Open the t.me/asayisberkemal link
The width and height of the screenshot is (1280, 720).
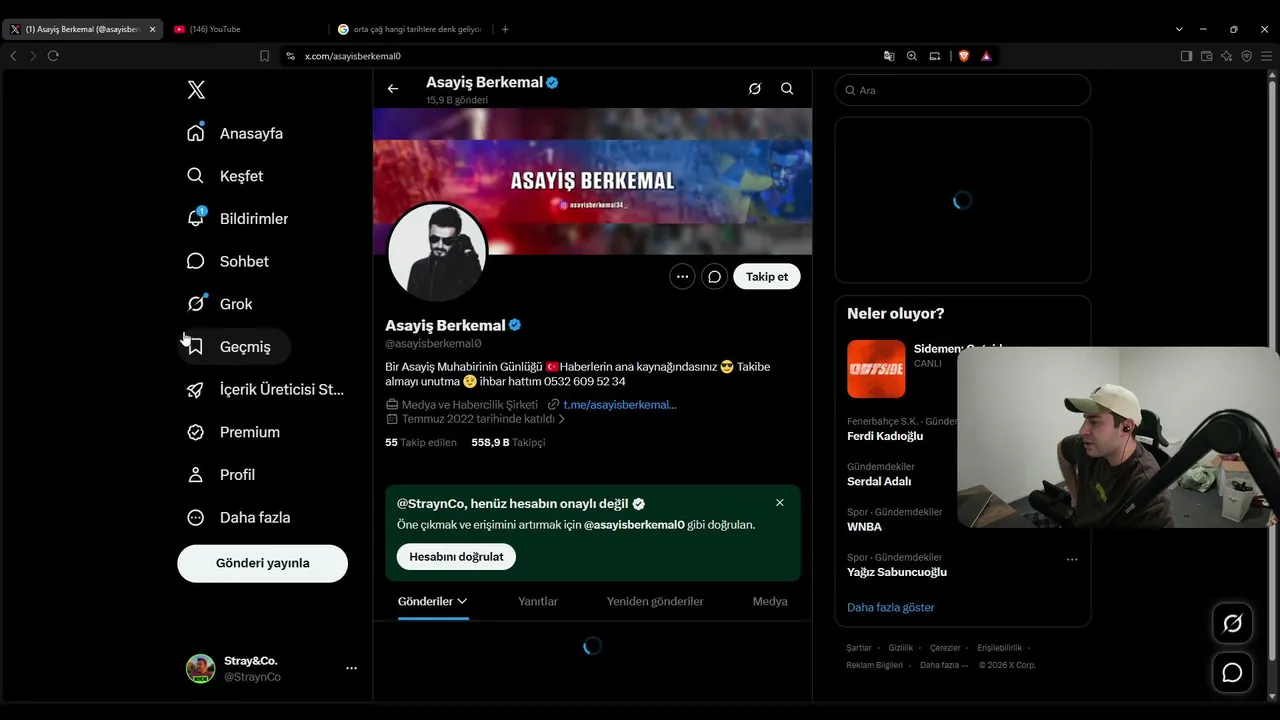point(619,405)
